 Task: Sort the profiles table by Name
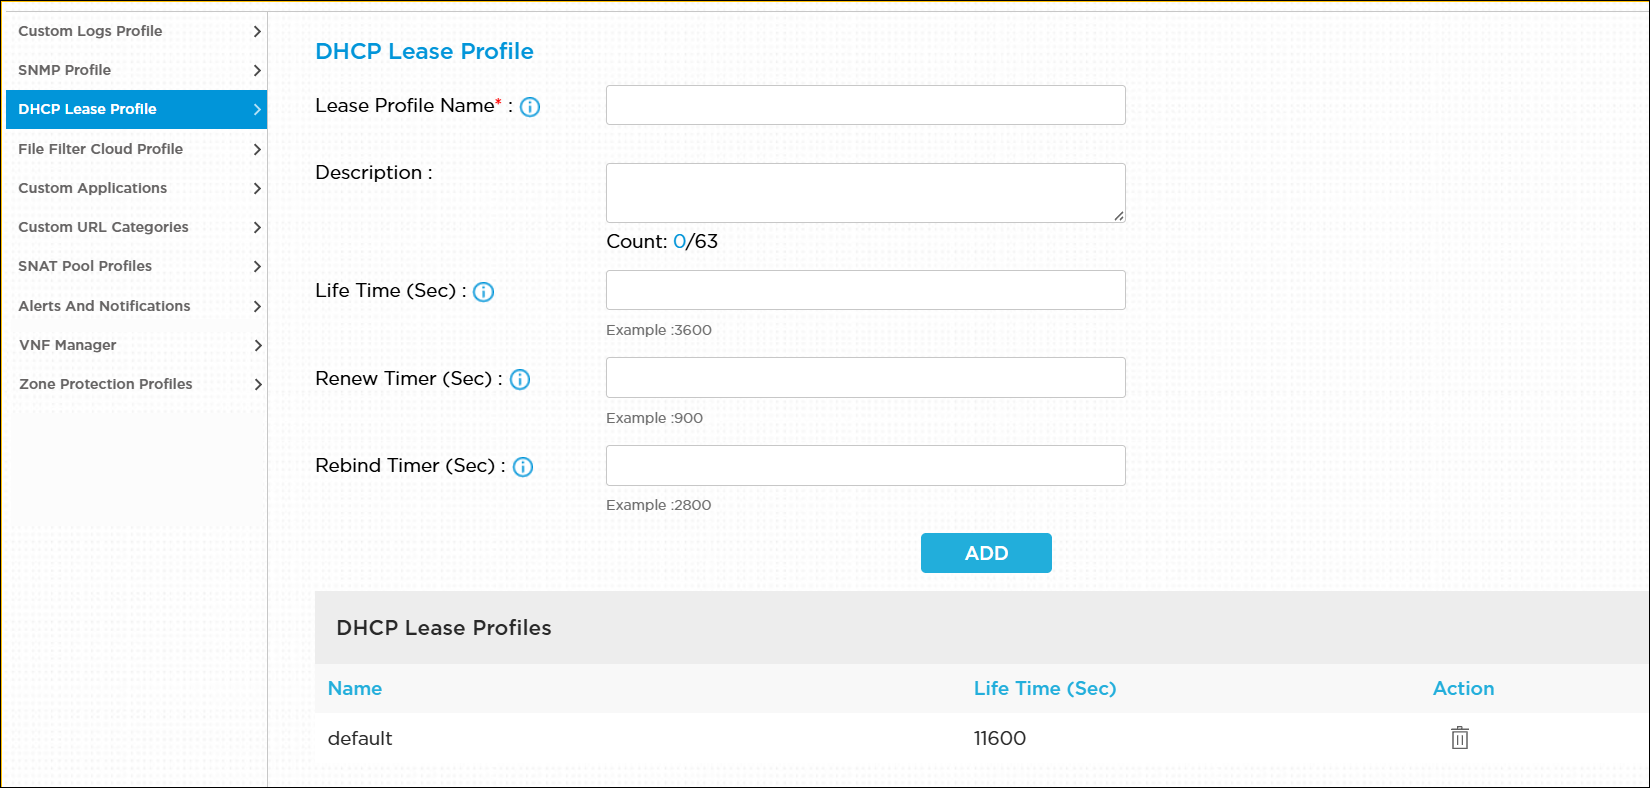(x=355, y=688)
